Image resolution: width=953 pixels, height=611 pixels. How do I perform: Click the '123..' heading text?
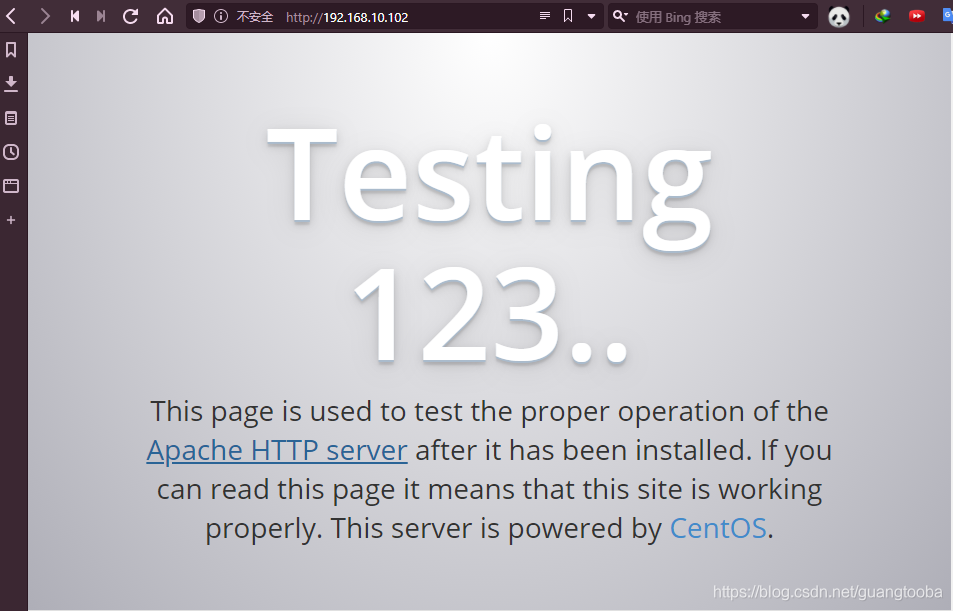pos(490,315)
